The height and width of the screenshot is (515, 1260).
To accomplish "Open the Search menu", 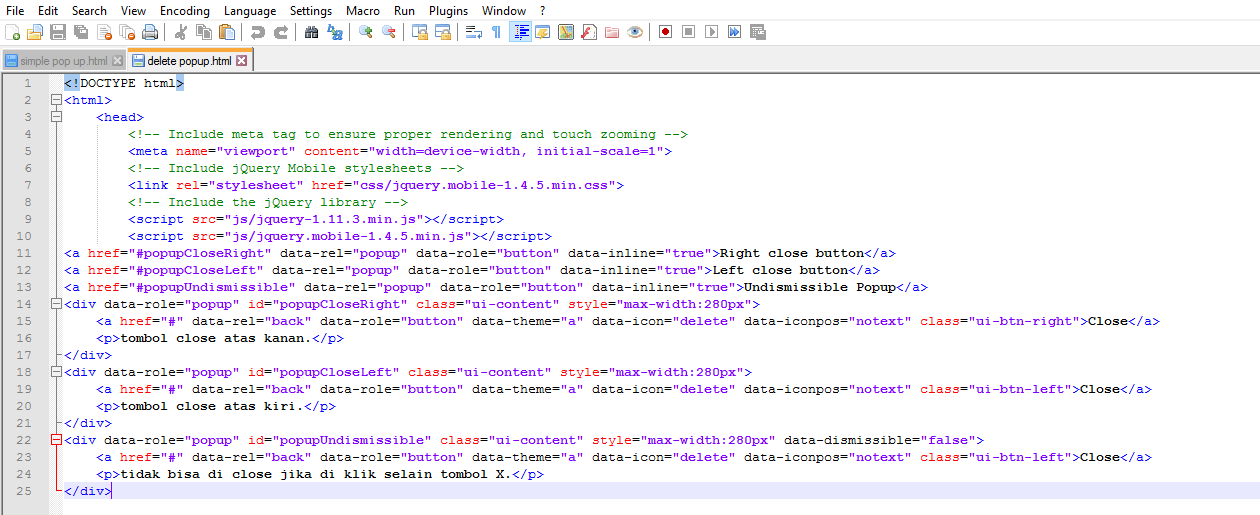I will pos(89,10).
